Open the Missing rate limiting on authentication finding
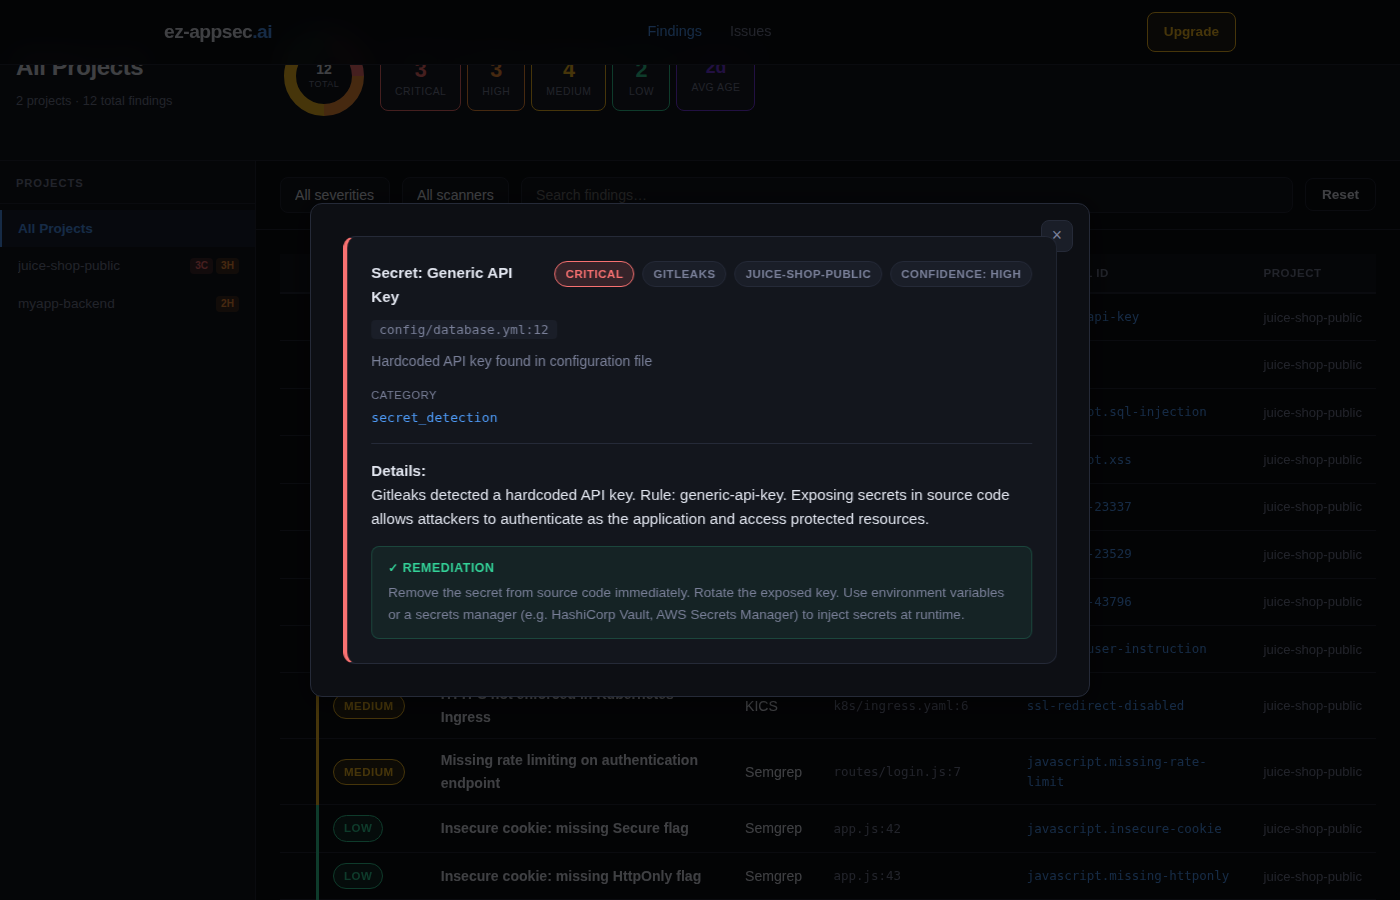The height and width of the screenshot is (900, 1400). (569, 772)
